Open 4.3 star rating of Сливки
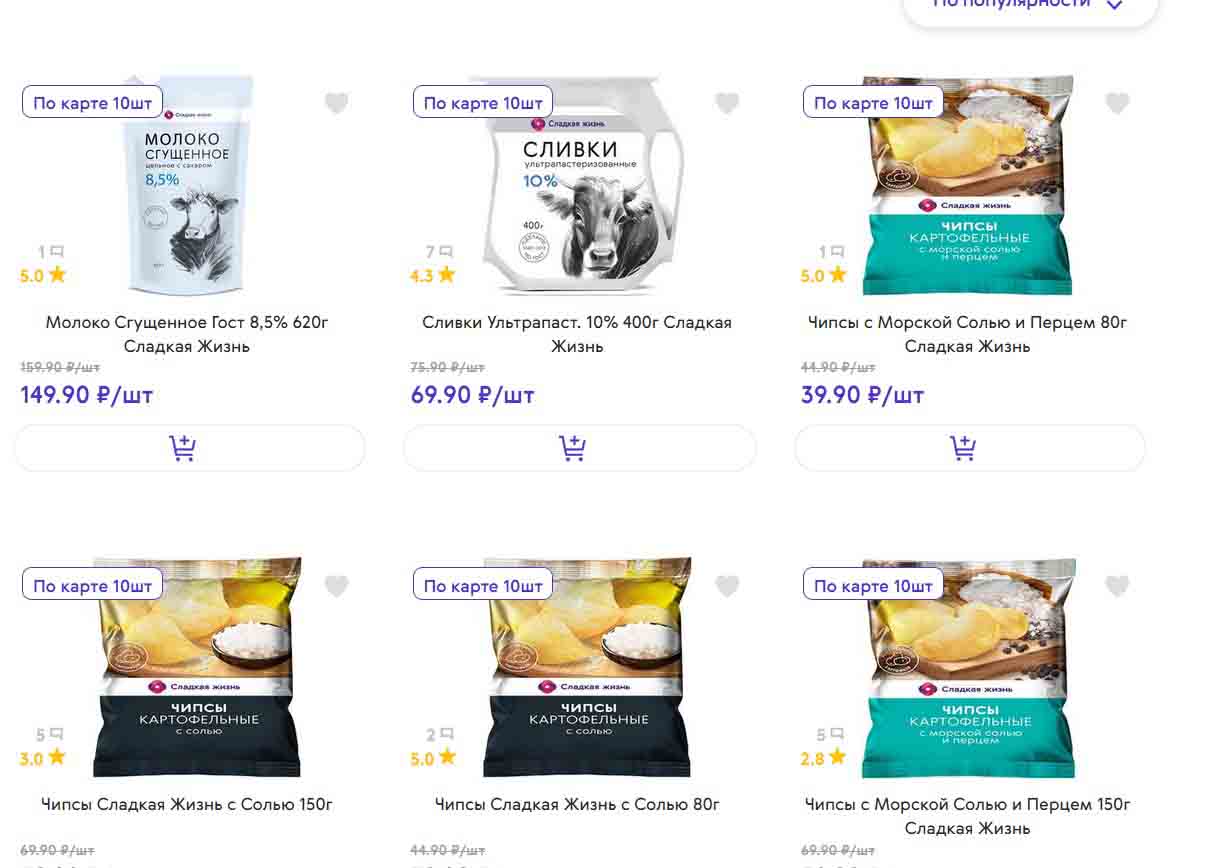Image resolution: width=1225 pixels, height=868 pixels. (433, 275)
